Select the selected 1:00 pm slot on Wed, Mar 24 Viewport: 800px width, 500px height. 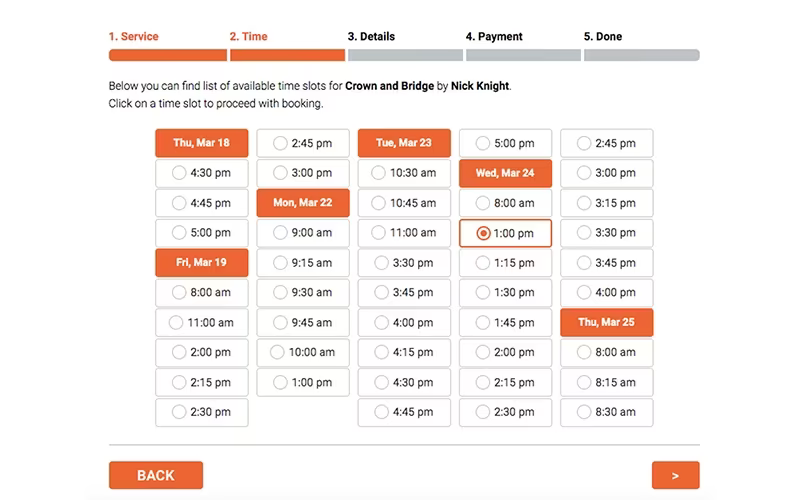click(x=505, y=233)
